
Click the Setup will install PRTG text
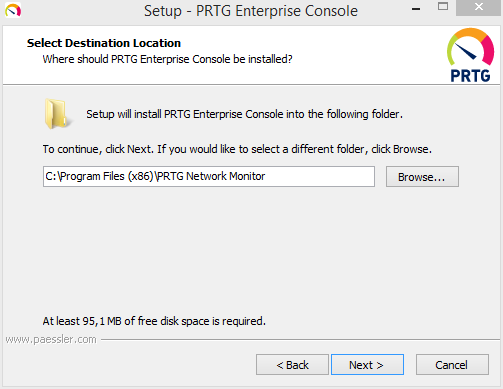pyautogui.click(x=244, y=114)
